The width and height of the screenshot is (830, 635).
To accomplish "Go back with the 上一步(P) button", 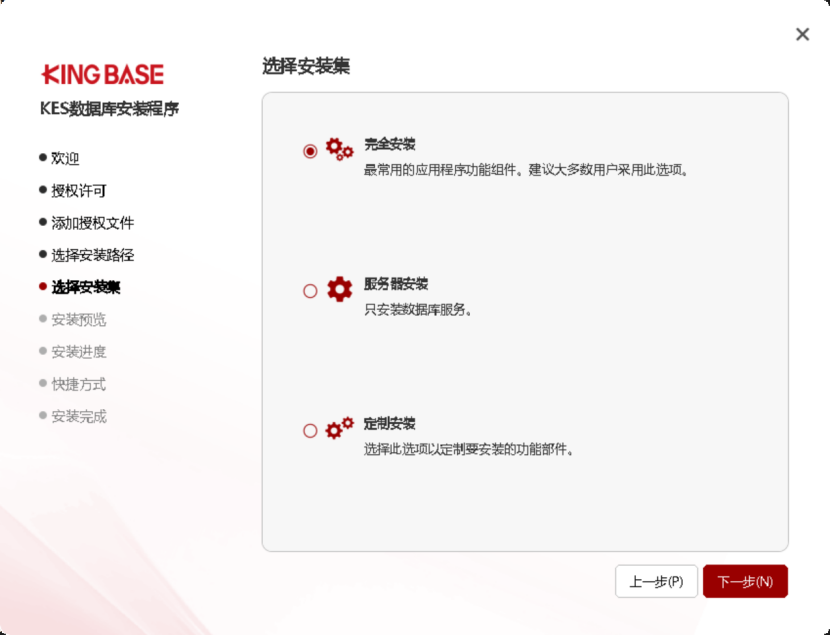I will (x=656, y=581).
